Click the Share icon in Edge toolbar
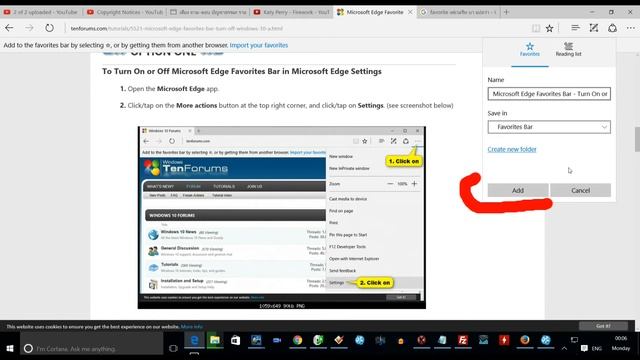This screenshot has height=360, width=640. click(612, 28)
